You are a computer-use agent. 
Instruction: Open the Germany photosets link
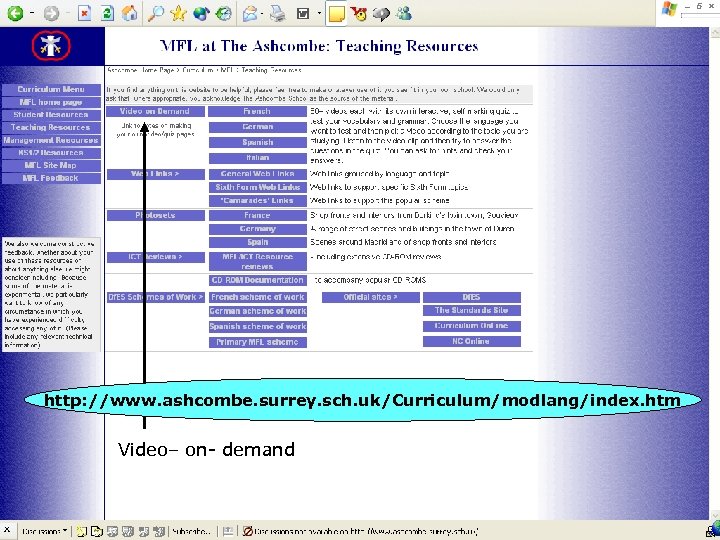click(258, 229)
